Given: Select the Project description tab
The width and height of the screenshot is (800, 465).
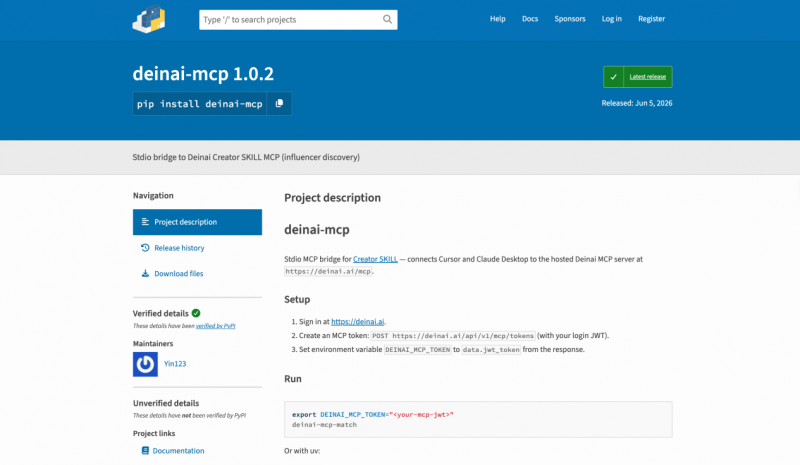Looking at the screenshot, I should tap(197, 222).
